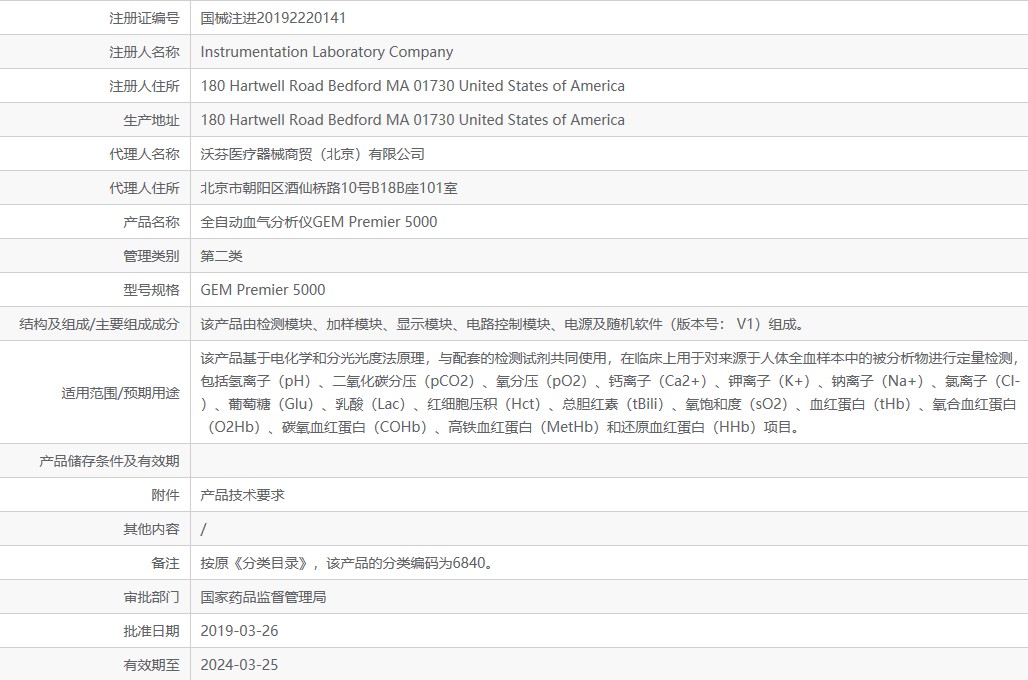Click the 其他内容 label
This screenshot has width=1028, height=680.
[x=151, y=529]
